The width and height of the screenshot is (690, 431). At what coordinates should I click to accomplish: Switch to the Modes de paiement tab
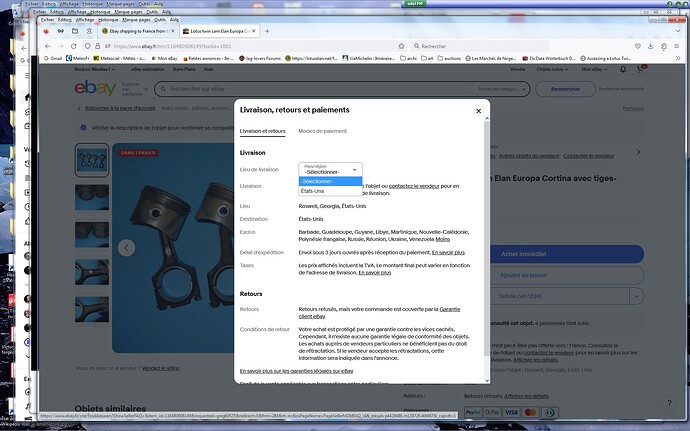point(323,131)
